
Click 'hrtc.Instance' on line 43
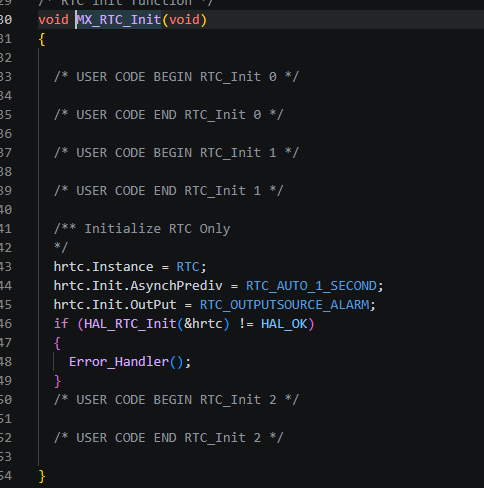point(104,267)
